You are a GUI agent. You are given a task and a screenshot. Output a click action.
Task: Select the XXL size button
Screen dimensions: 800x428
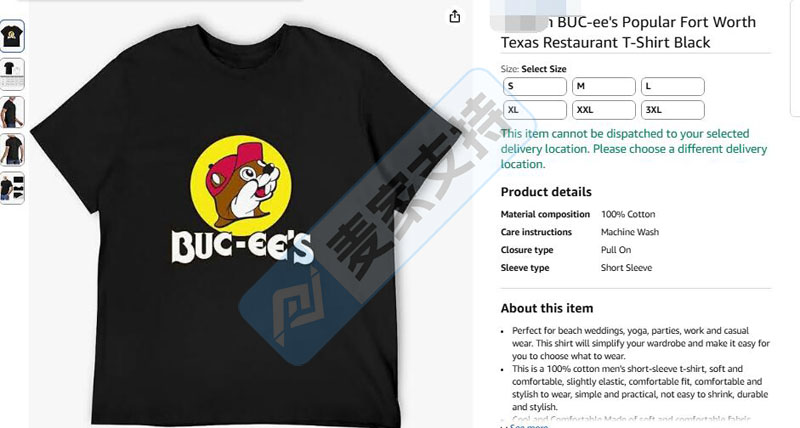click(x=604, y=110)
